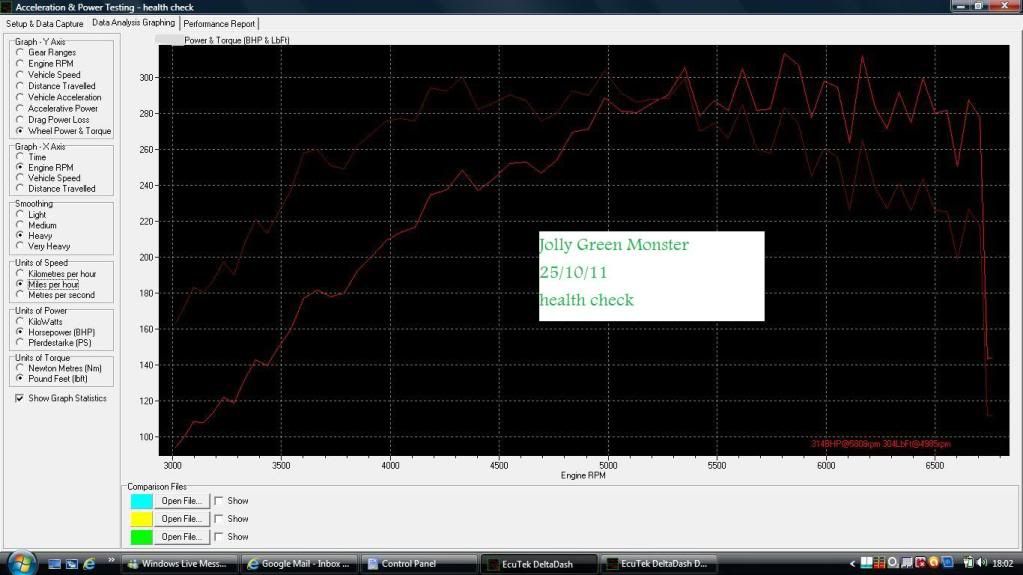1023x575 pixels.
Task: Launch Internet Explorer from Quick Launch
Action: [89, 564]
